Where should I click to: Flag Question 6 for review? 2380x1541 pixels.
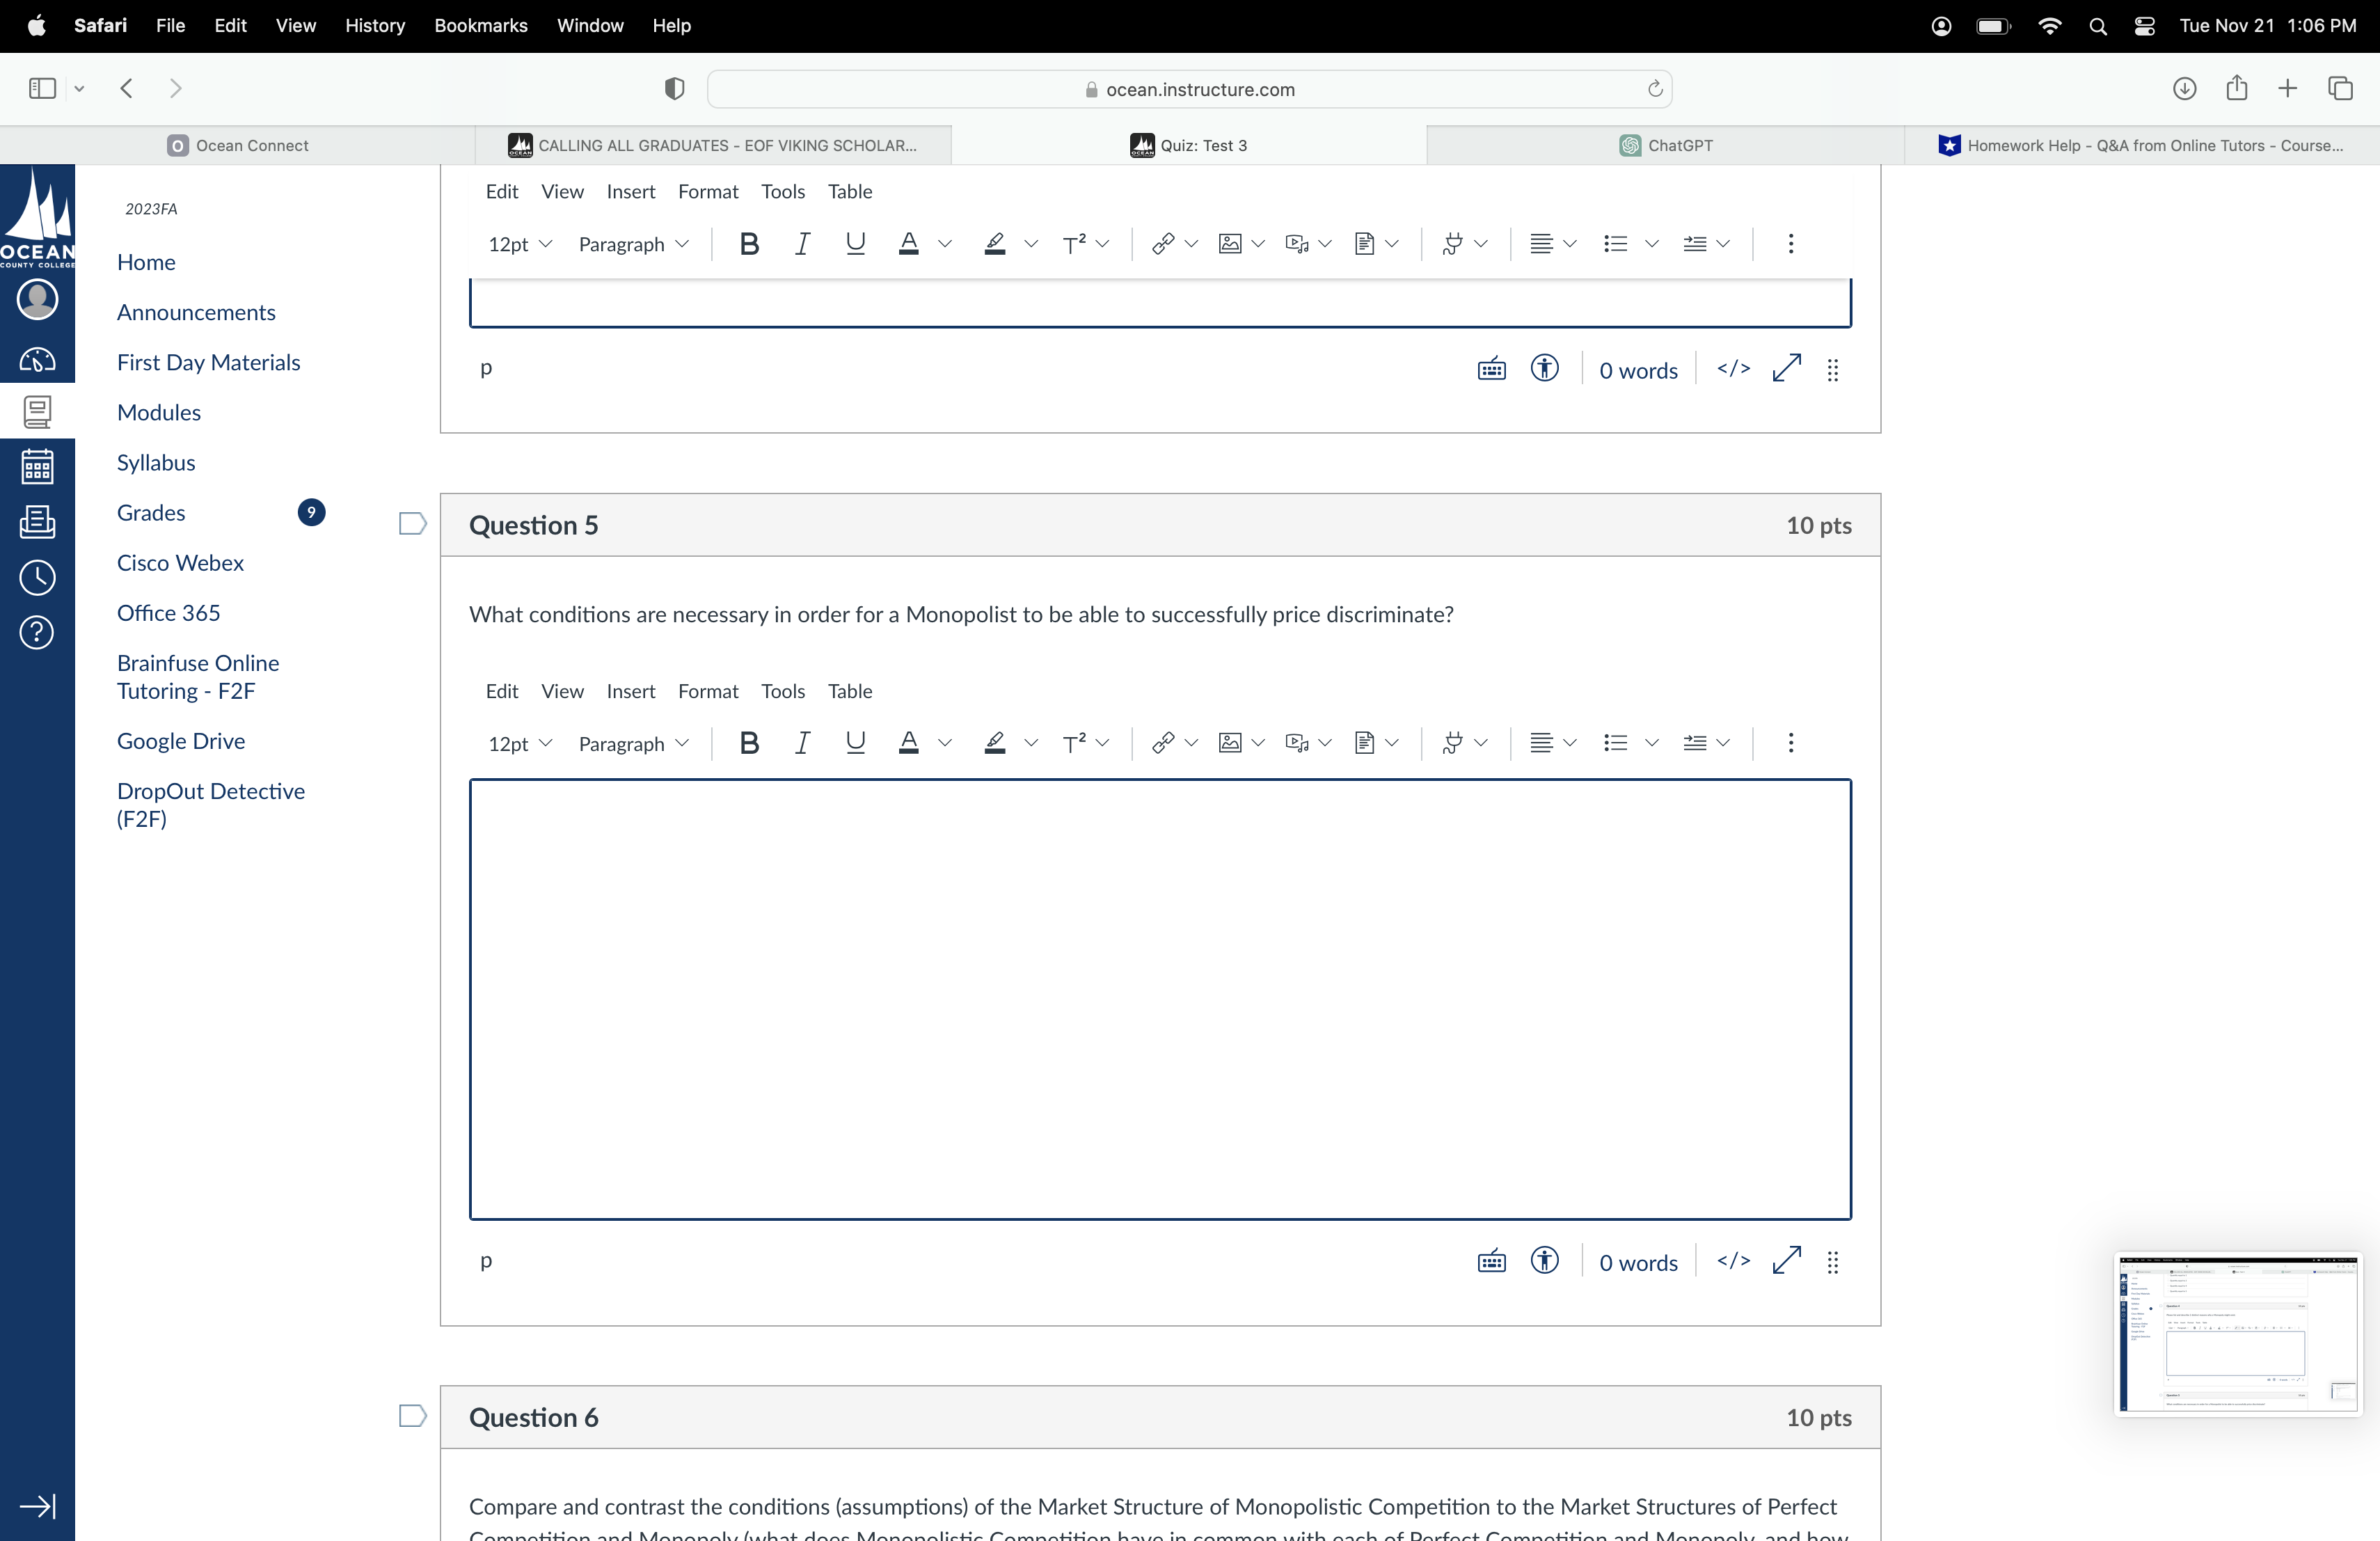(412, 1416)
